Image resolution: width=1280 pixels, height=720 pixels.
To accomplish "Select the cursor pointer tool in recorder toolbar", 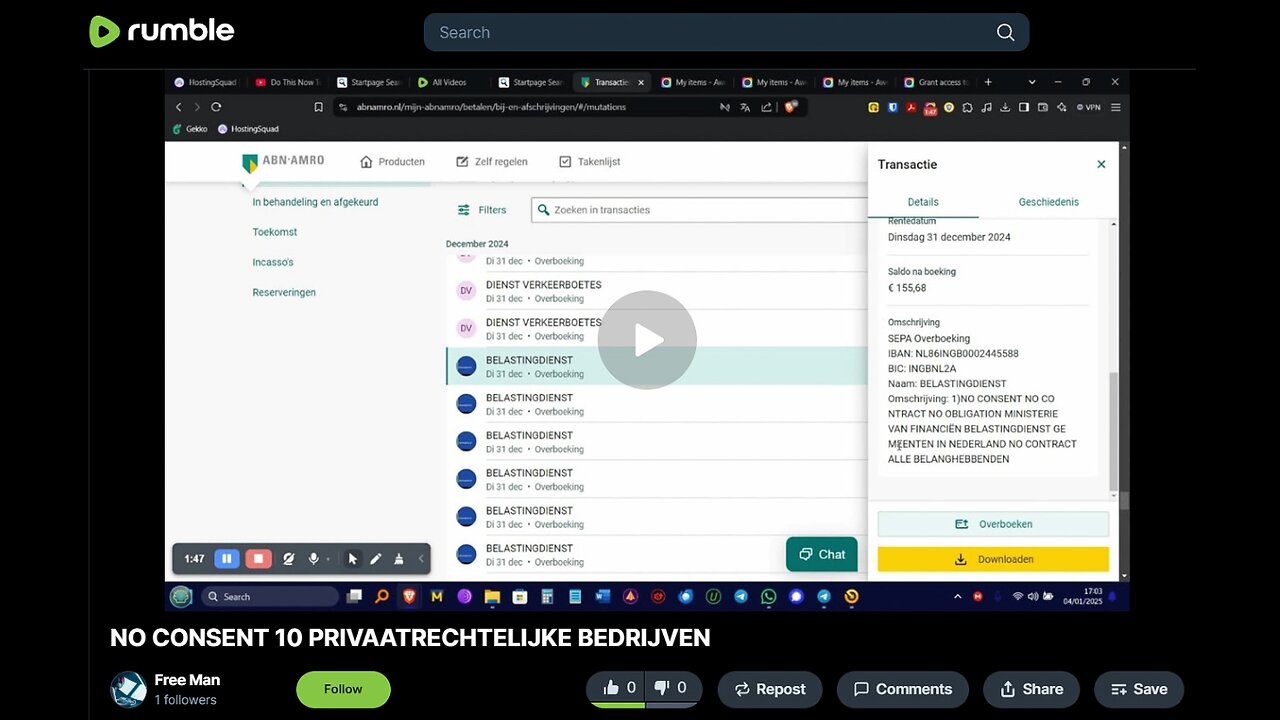I will pos(353,559).
